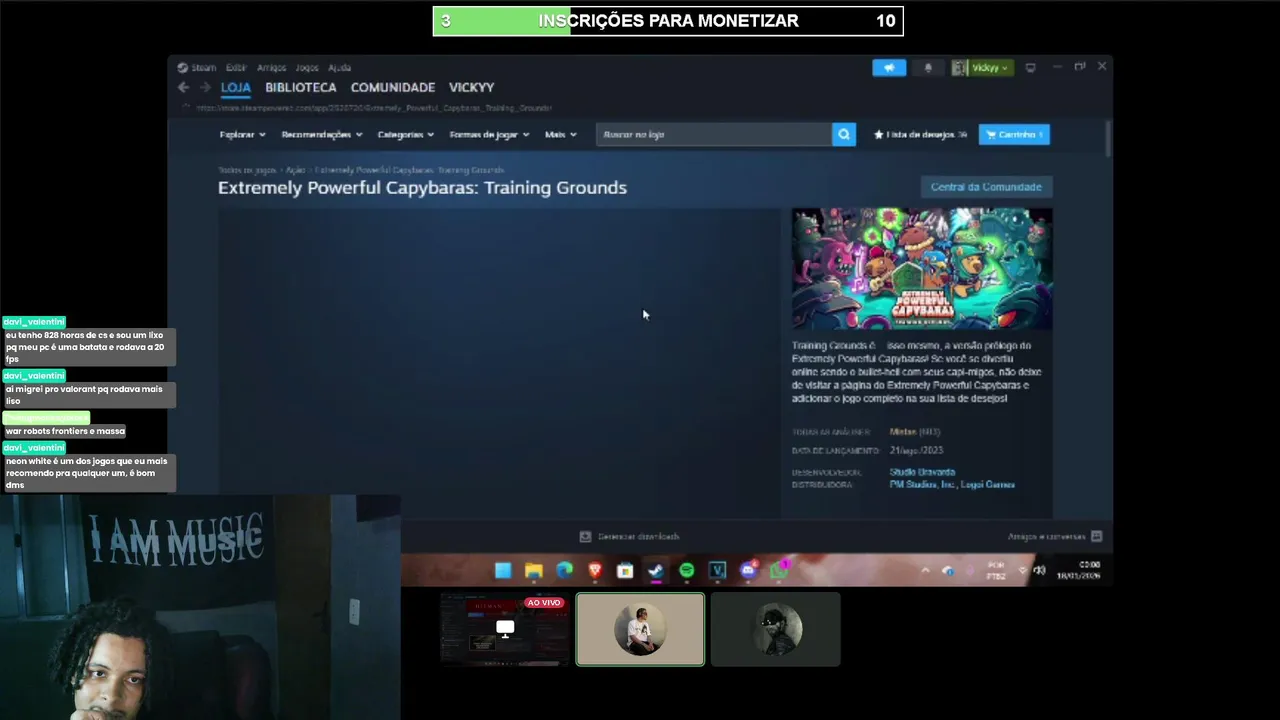The image size is (1280, 720).
Task: Switch to the COMUNIDADE tab
Action: 393,87
